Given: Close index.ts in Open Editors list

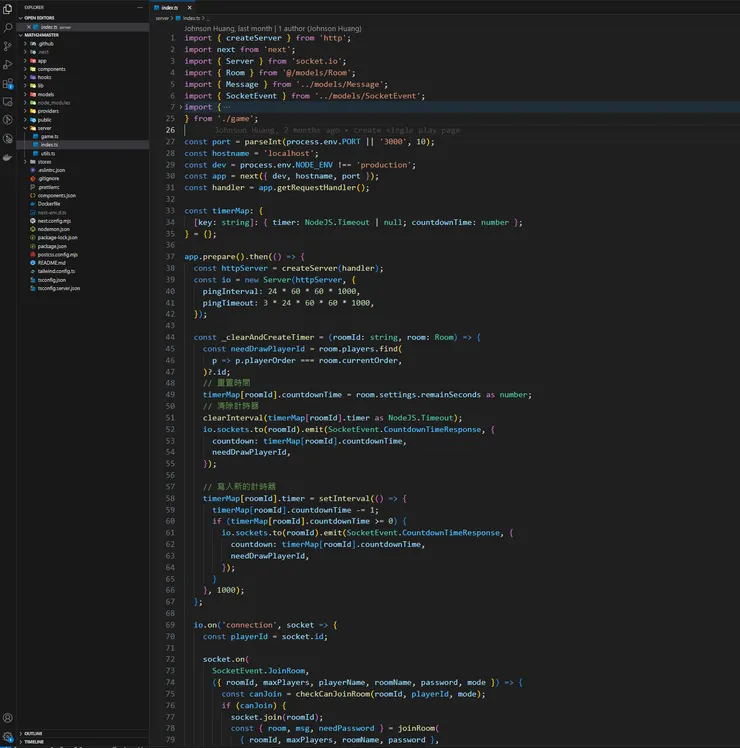Looking at the screenshot, I should (30, 27).
